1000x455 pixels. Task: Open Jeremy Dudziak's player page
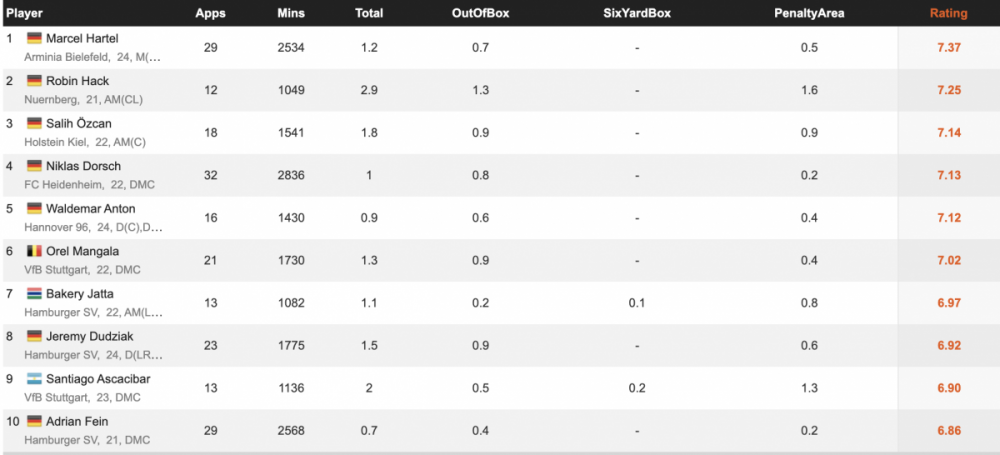pyautogui.click(x=91, y=337)
